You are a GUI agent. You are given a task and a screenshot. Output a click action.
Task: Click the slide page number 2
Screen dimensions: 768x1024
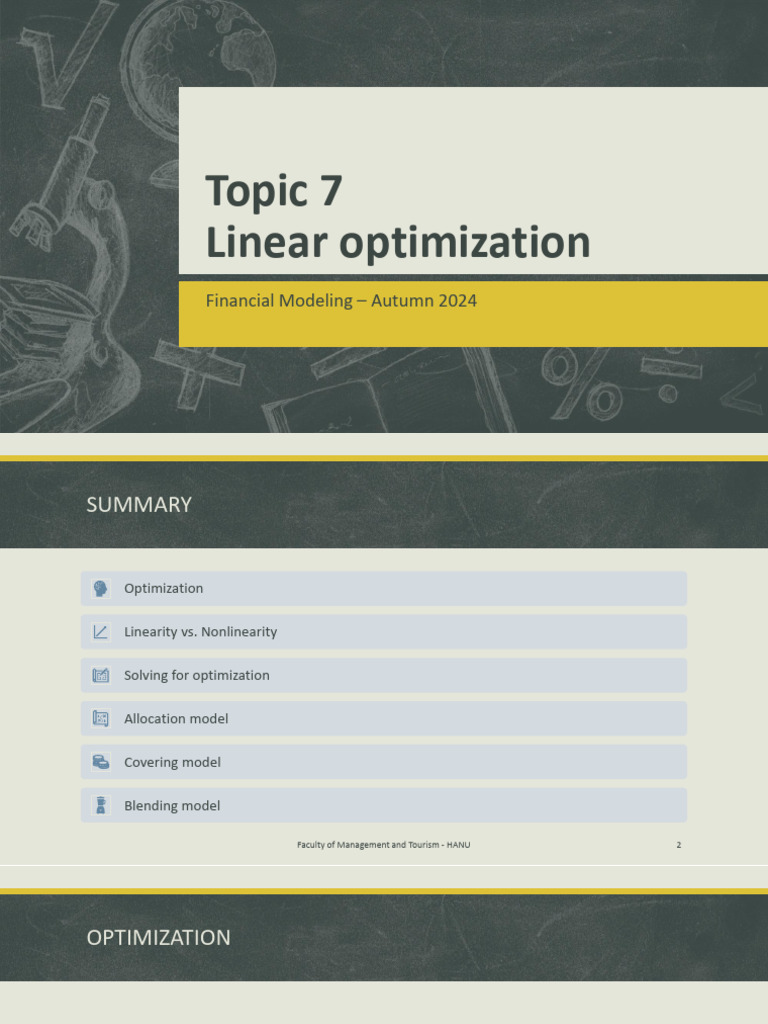click(679, 845)
